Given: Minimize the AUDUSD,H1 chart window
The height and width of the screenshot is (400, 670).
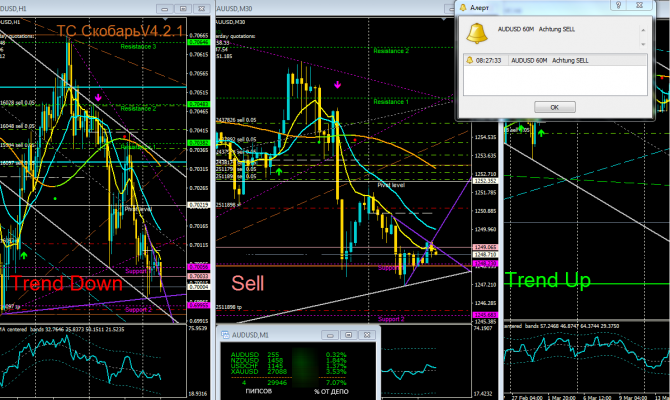Looking at the screenshot, I should pyautogui.click(x=165, y=9).
